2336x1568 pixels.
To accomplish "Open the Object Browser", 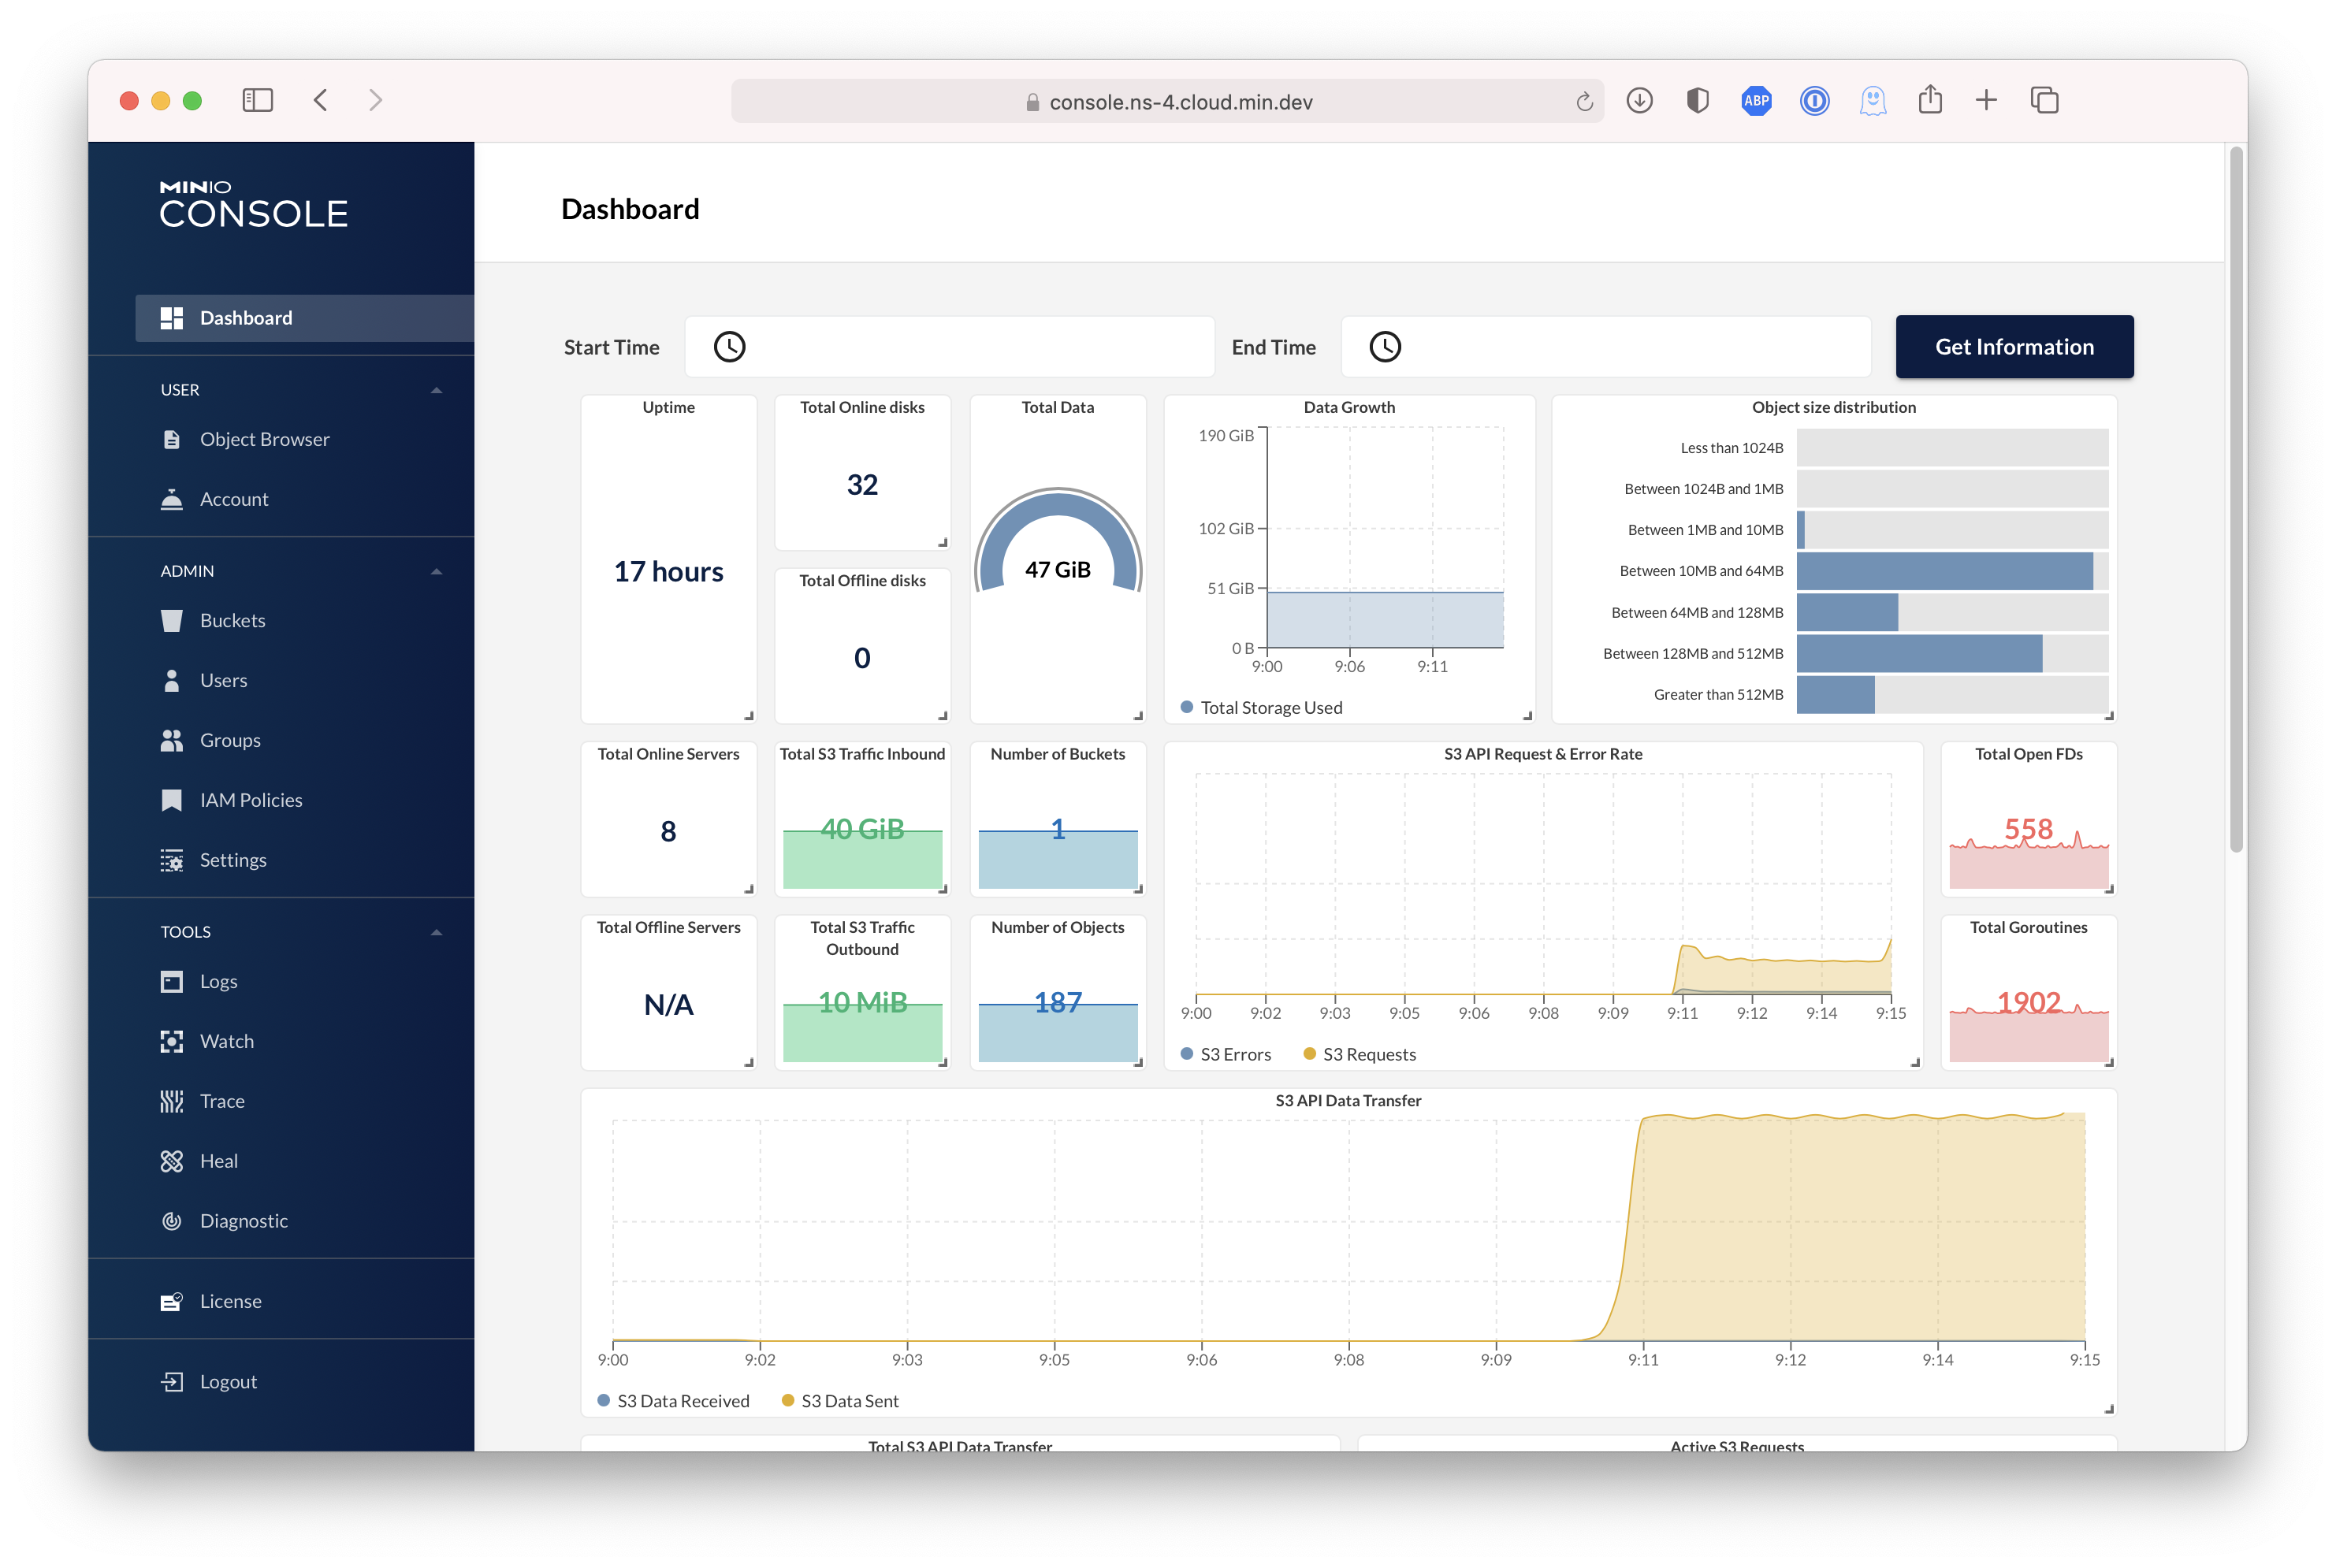I will pos(264,439).
